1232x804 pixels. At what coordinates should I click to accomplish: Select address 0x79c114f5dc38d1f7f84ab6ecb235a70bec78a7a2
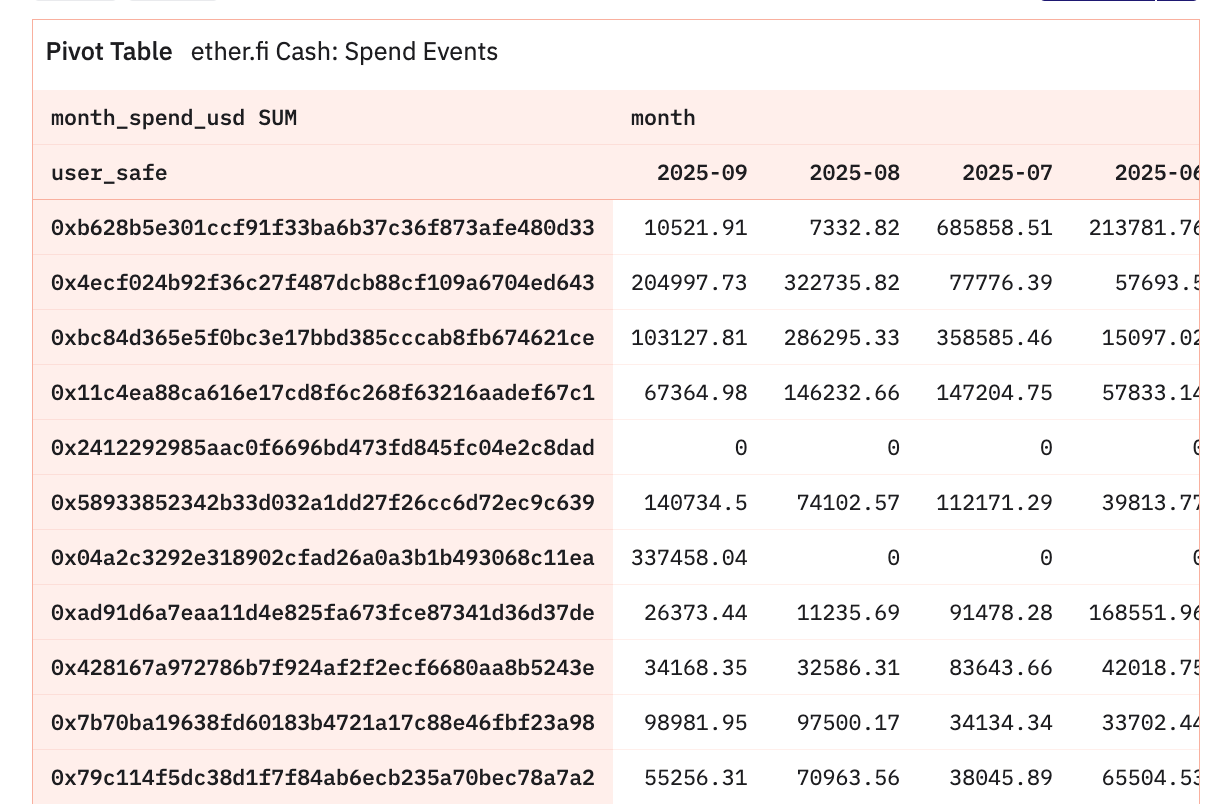323,778
